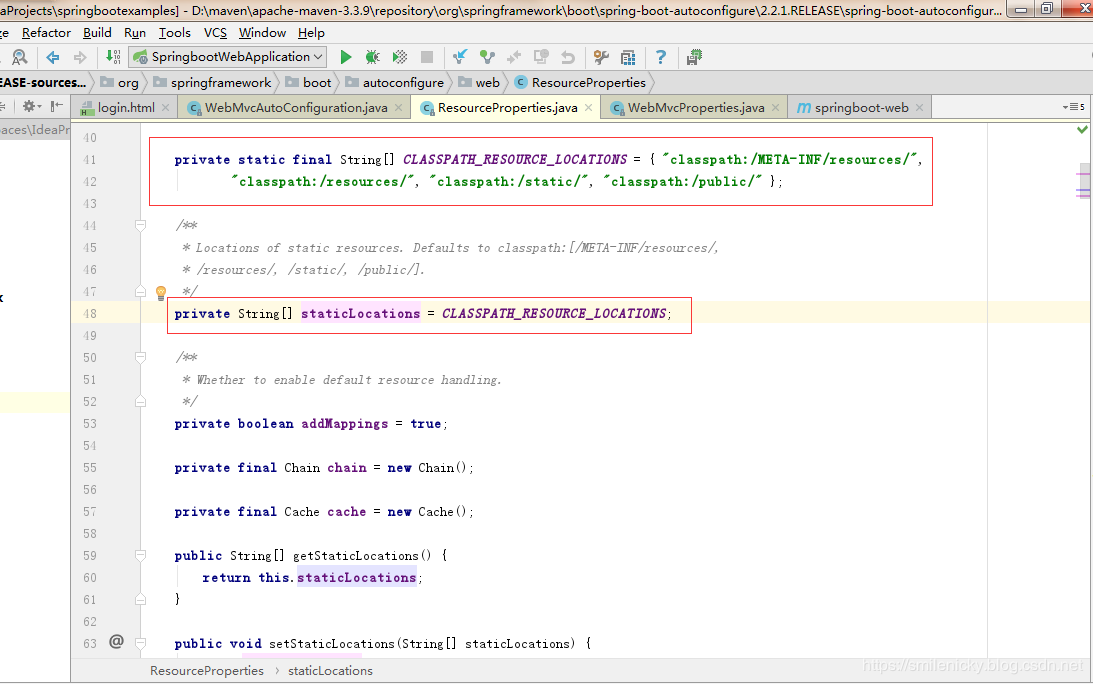1093x684 pixels.
Task: Click the build project binary arrow icon
Action: 113,57
